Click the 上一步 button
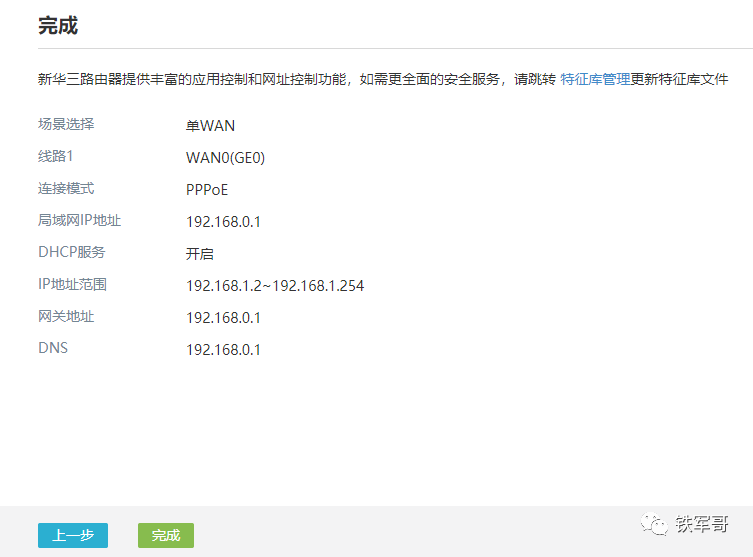Image resolution: width=753 pixels, height=557 pixels. [73, 535]
